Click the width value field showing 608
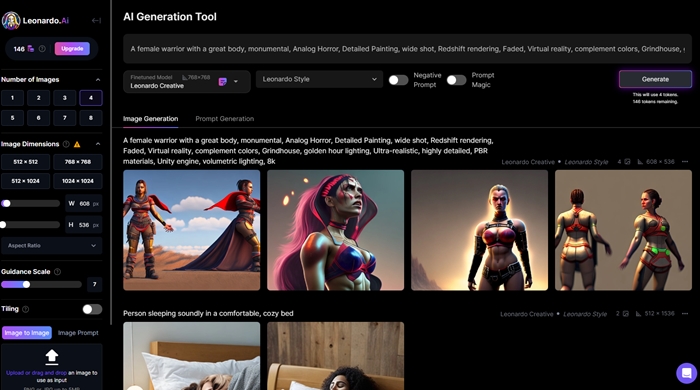 (x=84, y=203)
